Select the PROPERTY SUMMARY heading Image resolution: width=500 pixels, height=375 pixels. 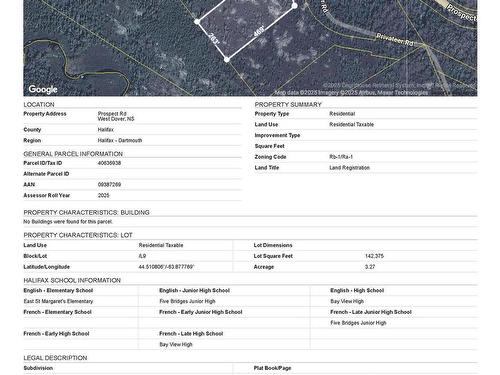pos(288,105)
